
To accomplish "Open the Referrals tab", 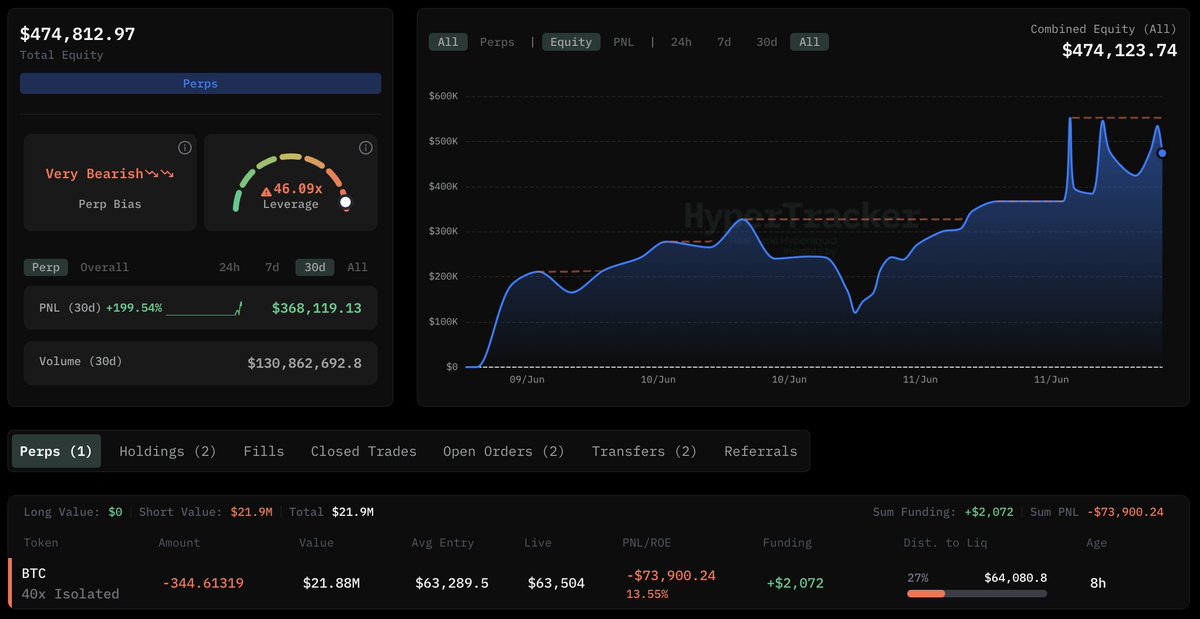I will [761, 451].
